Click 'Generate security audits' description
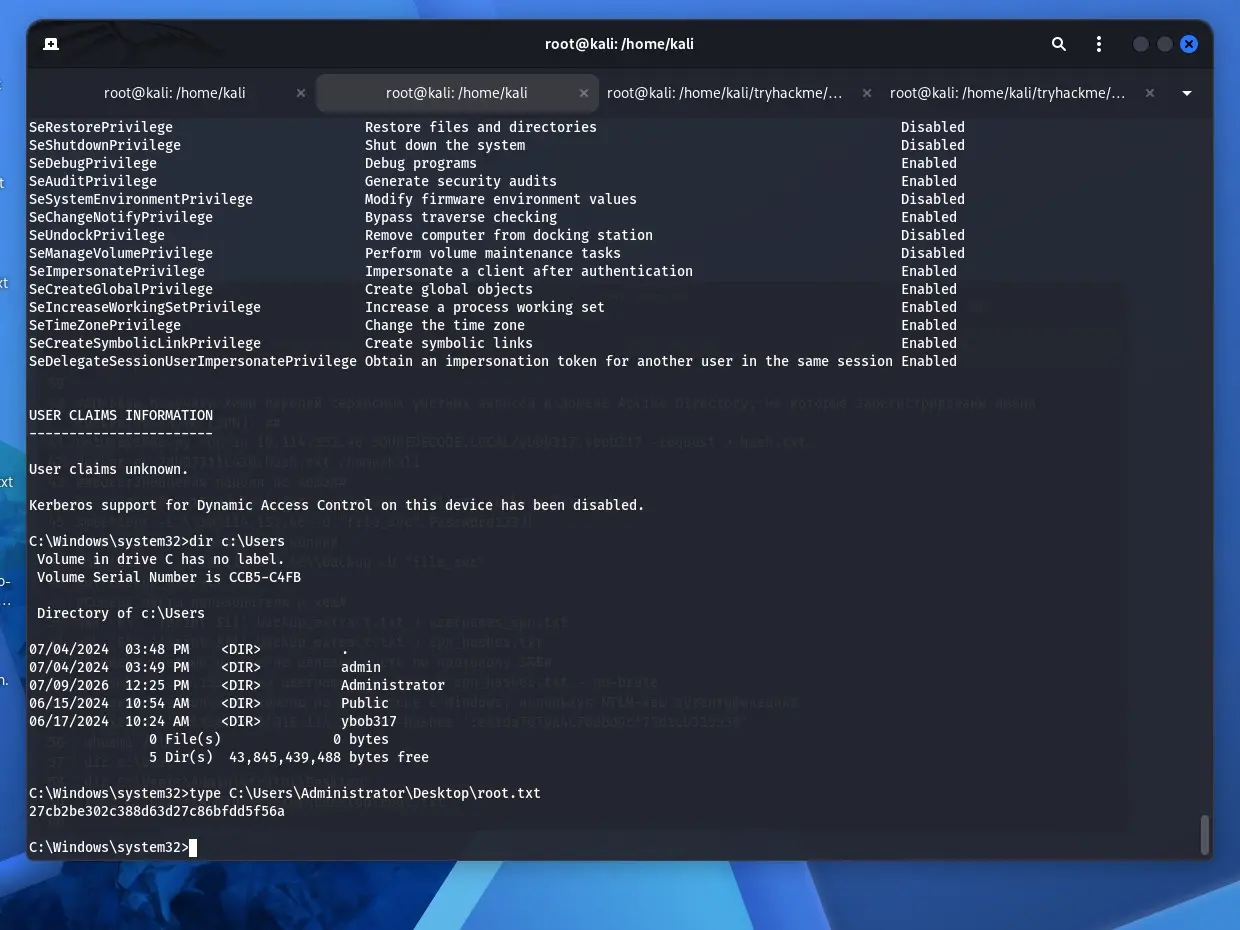 click(461, 181)
